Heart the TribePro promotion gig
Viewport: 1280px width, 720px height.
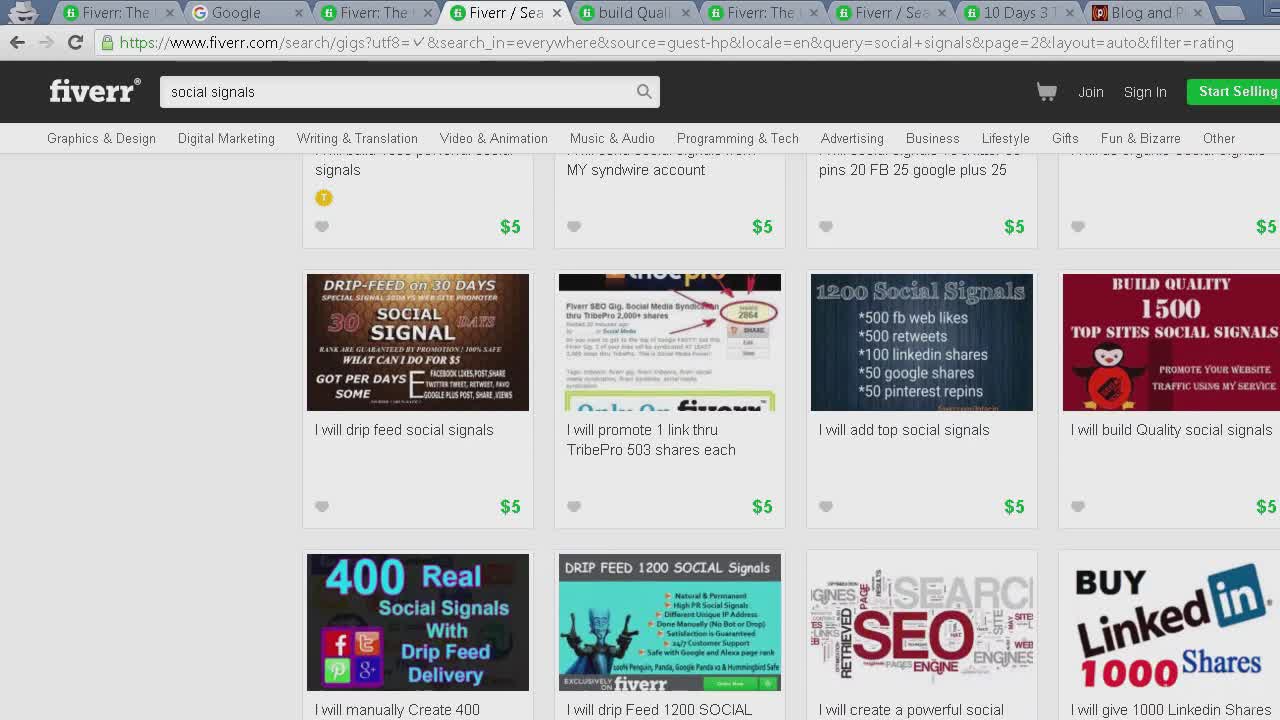574,506
